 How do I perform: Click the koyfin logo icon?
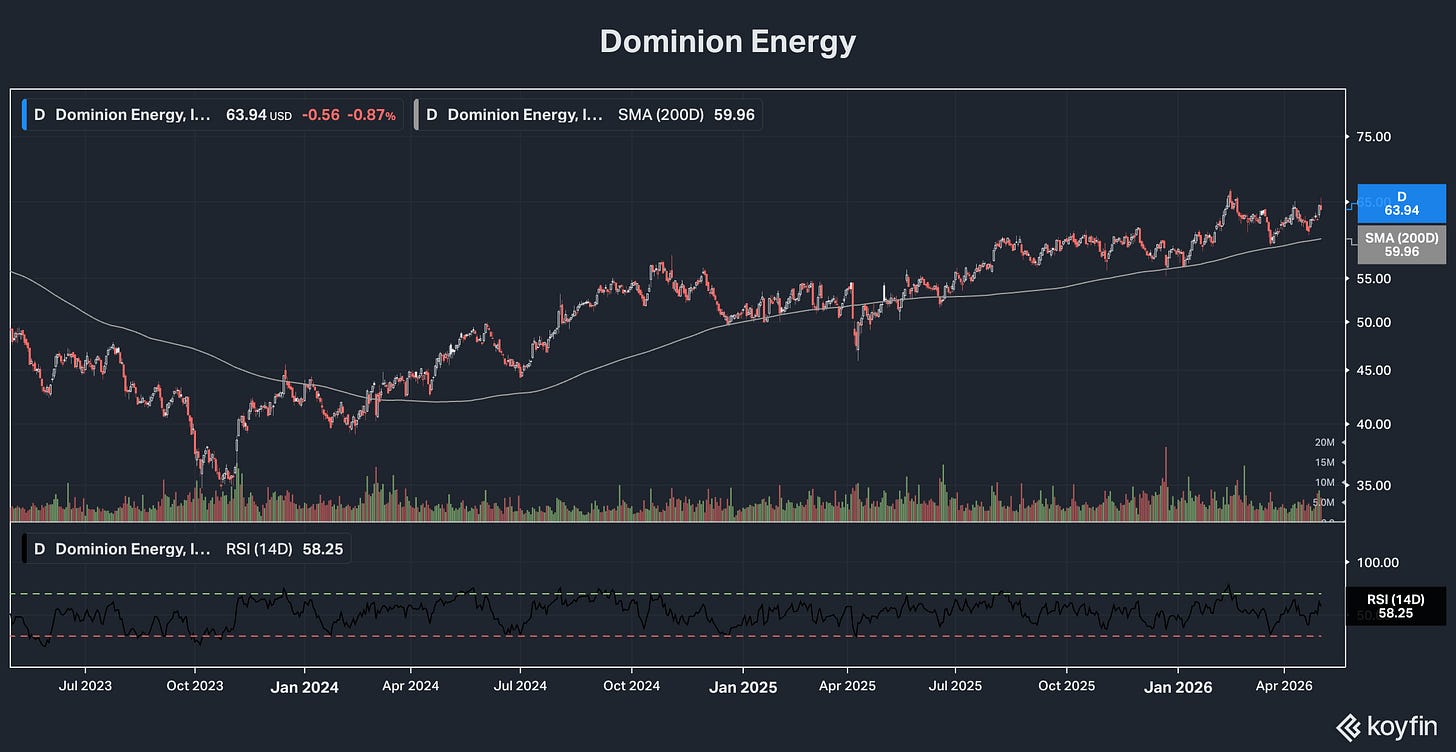point(1347,725)
